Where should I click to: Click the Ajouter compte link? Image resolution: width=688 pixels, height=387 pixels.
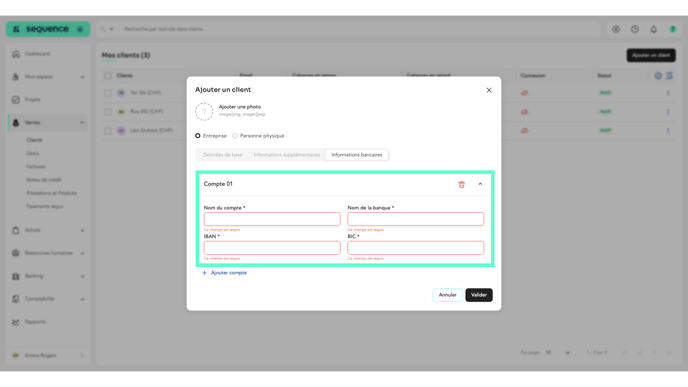224,273
